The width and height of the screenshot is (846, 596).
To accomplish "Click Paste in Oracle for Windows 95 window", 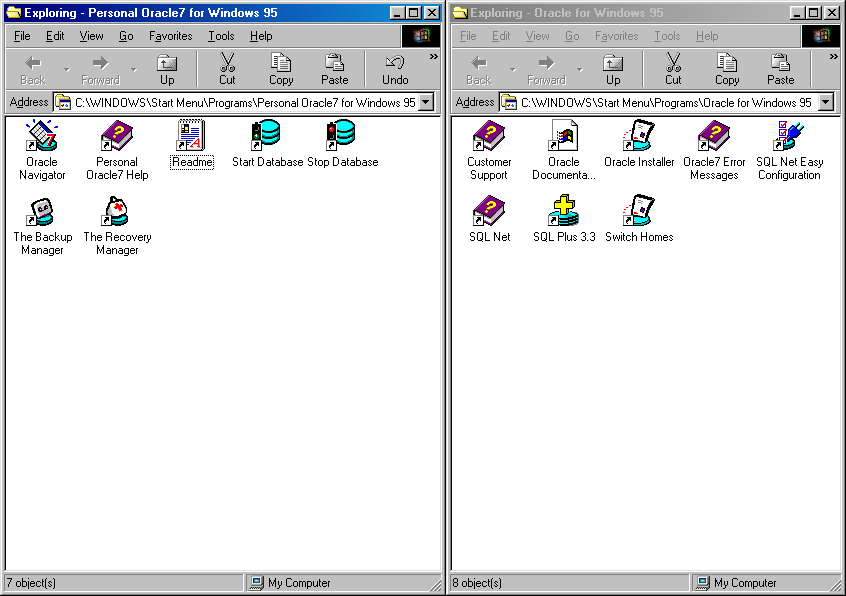I will click(x=780, y=70).
